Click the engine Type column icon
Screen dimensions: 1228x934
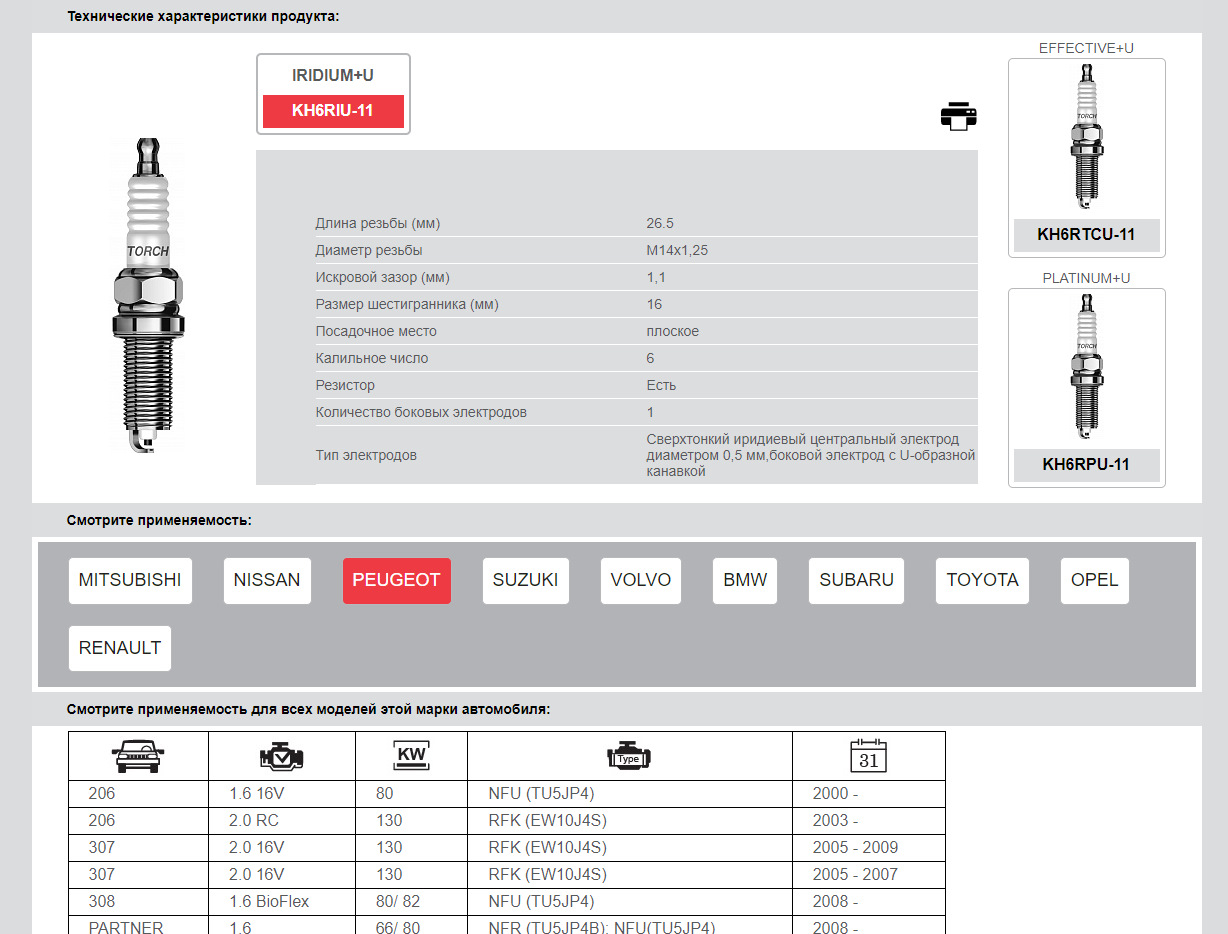629,757
